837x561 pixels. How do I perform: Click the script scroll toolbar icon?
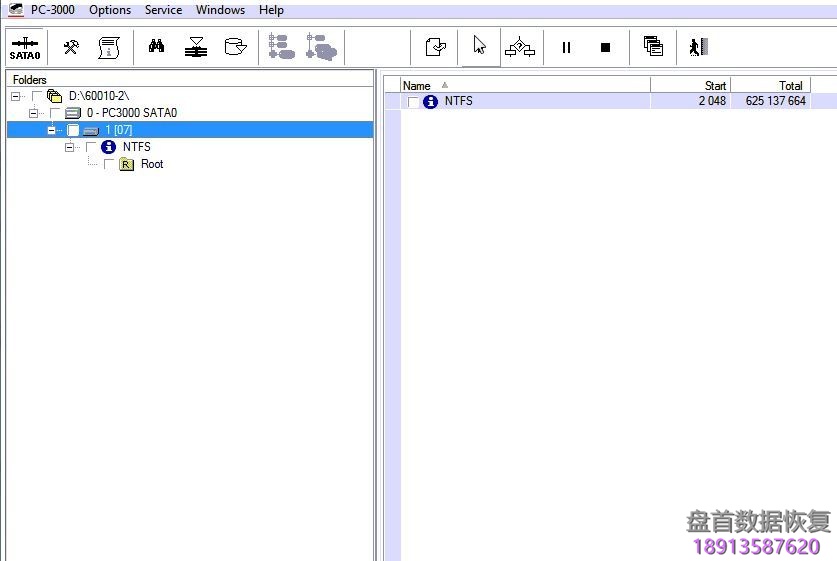108,47
